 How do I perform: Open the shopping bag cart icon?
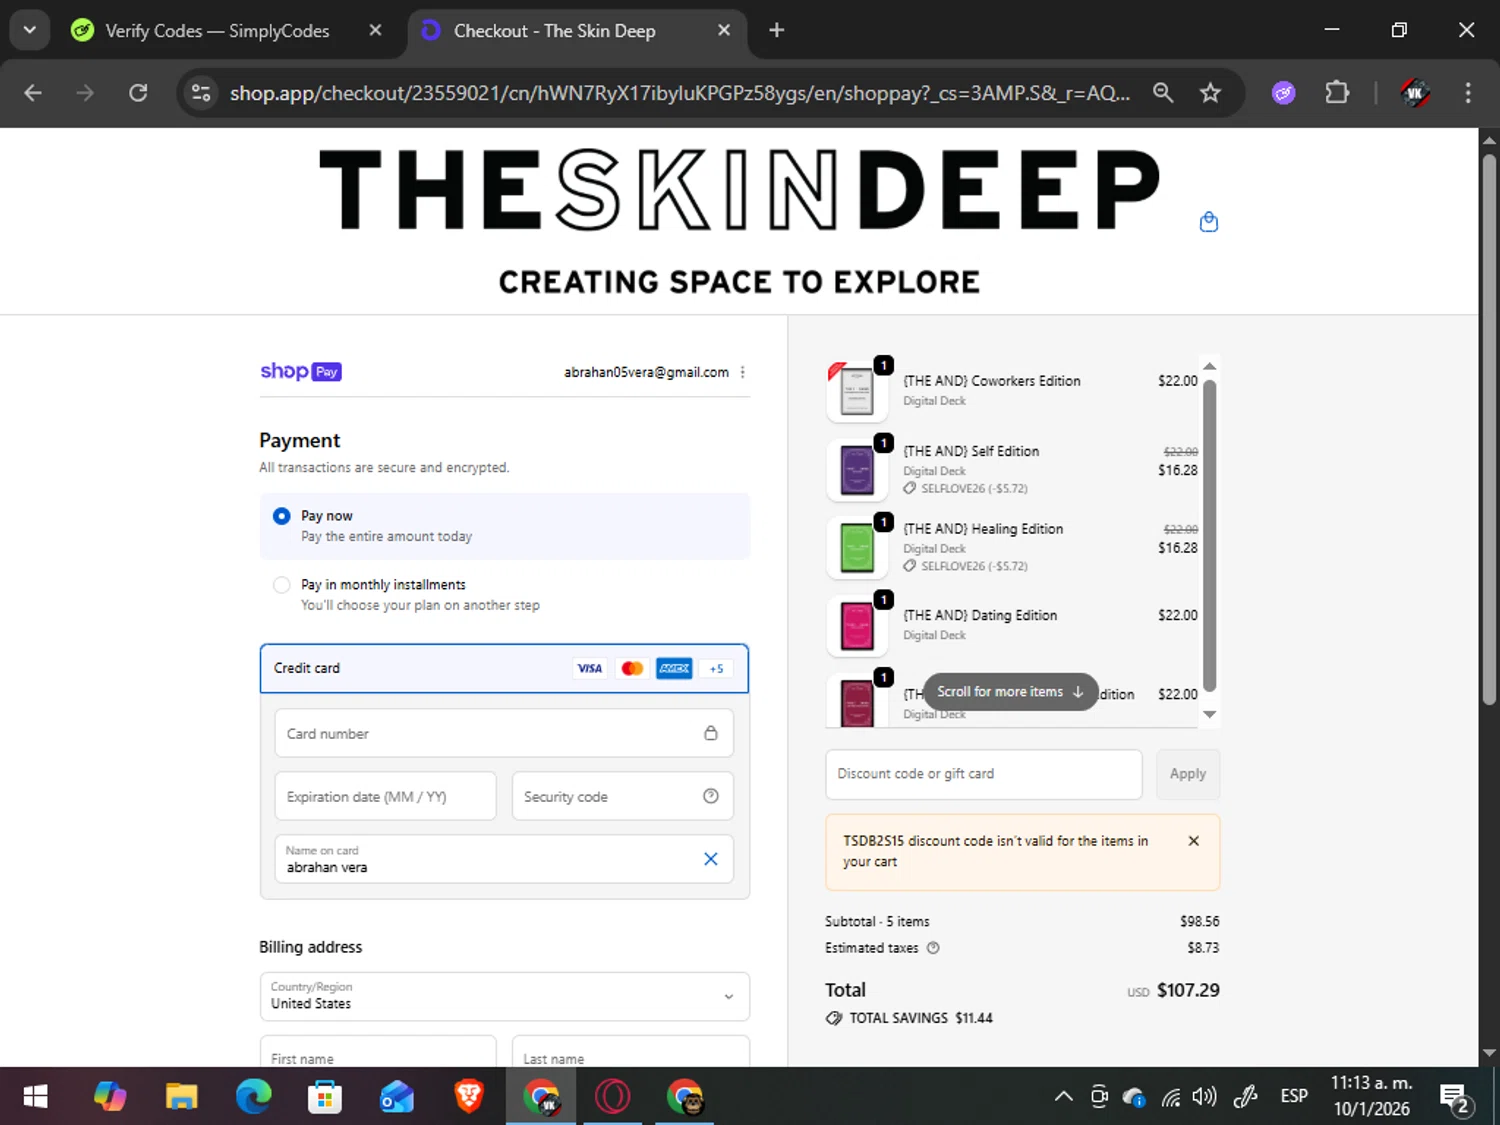click(1208, 222)
